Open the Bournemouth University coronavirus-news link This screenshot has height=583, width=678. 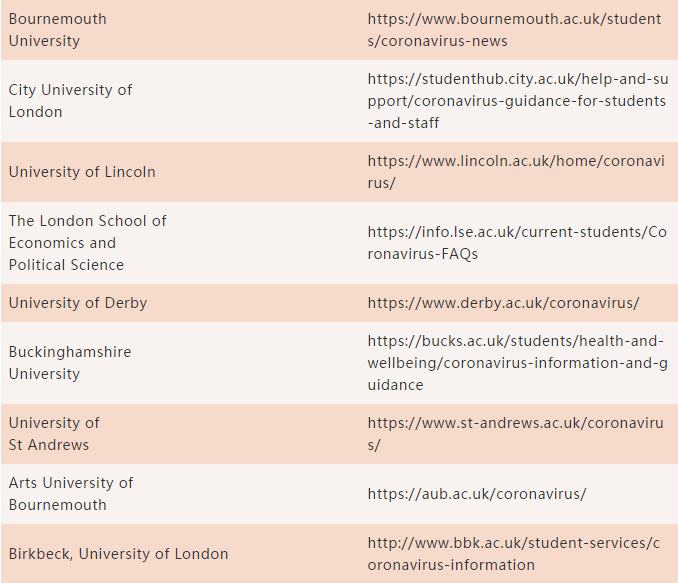click(x=514, y=30)
